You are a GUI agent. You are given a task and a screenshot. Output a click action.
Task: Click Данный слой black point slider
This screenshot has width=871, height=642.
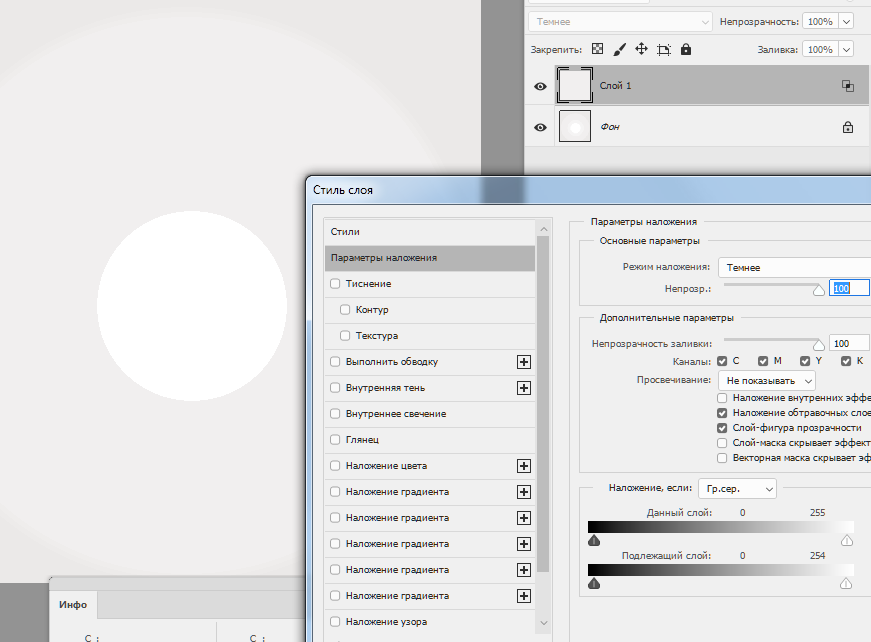(594, 540)
